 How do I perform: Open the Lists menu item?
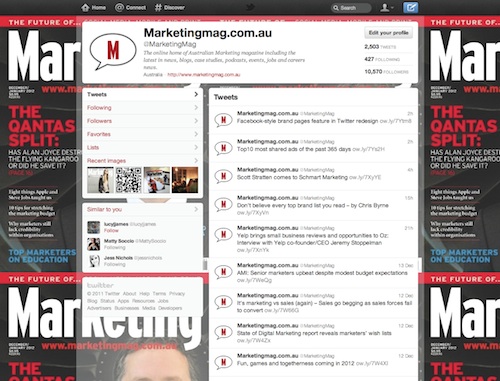point(142,148)
